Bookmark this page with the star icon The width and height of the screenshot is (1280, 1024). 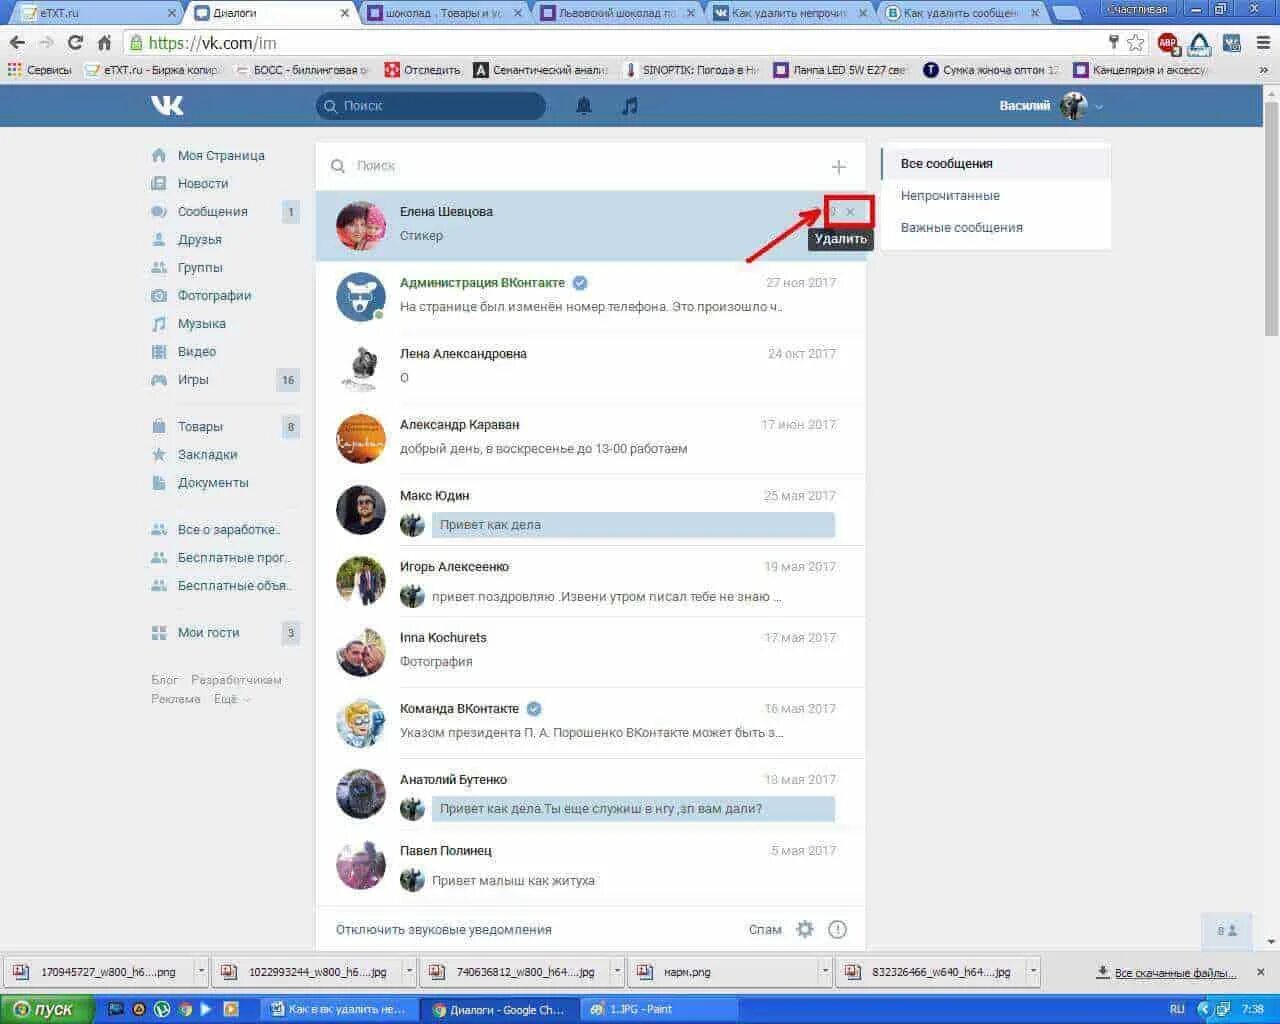coord(1135,43)
